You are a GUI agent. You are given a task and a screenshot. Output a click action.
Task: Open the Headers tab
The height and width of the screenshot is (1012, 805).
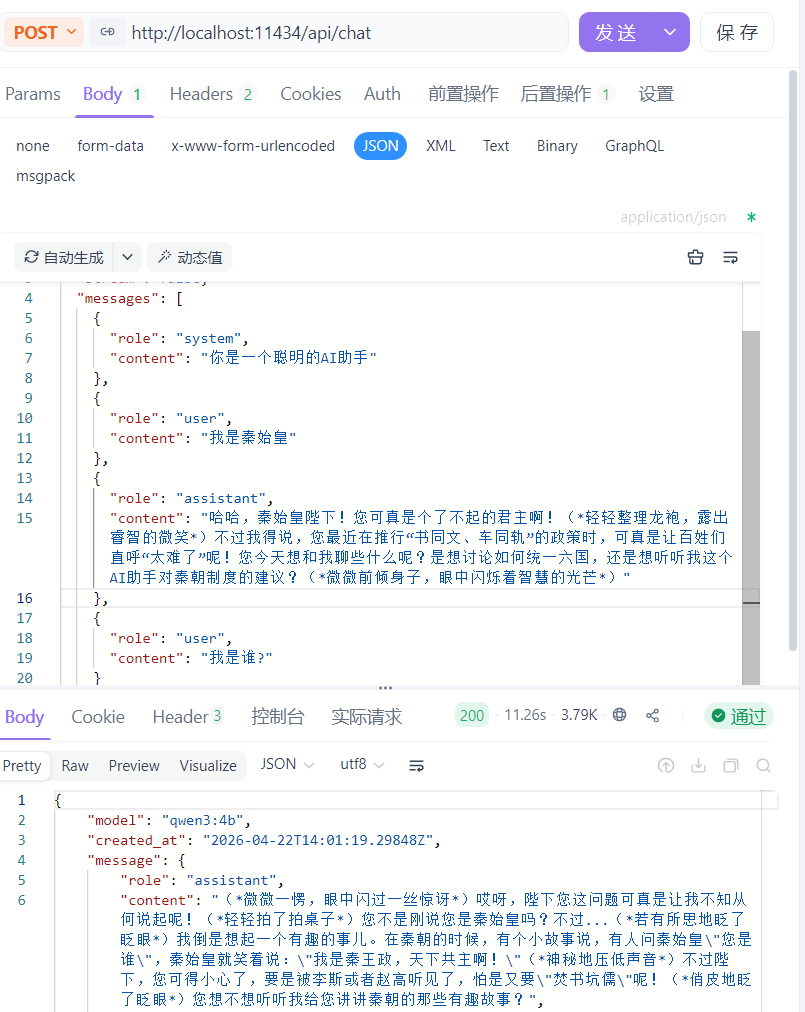coord(212,94)
